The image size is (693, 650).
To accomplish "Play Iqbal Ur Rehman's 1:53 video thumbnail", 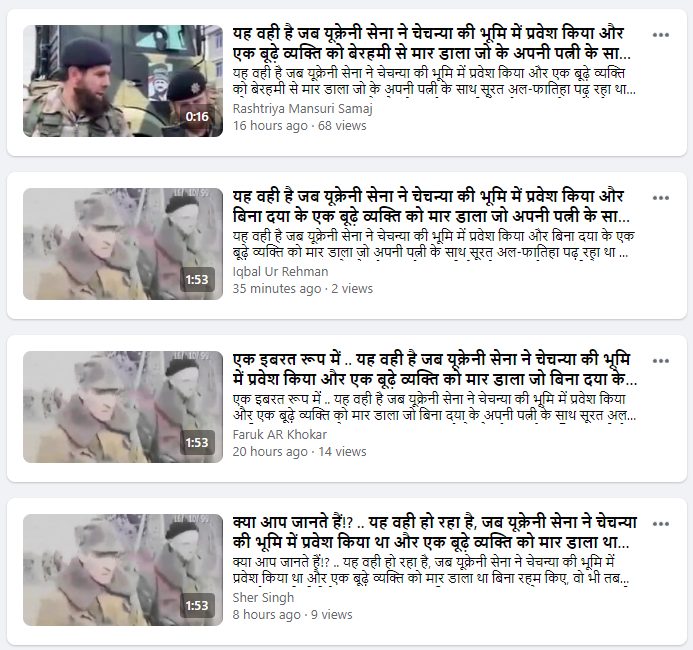I will (x=123, y=244).
